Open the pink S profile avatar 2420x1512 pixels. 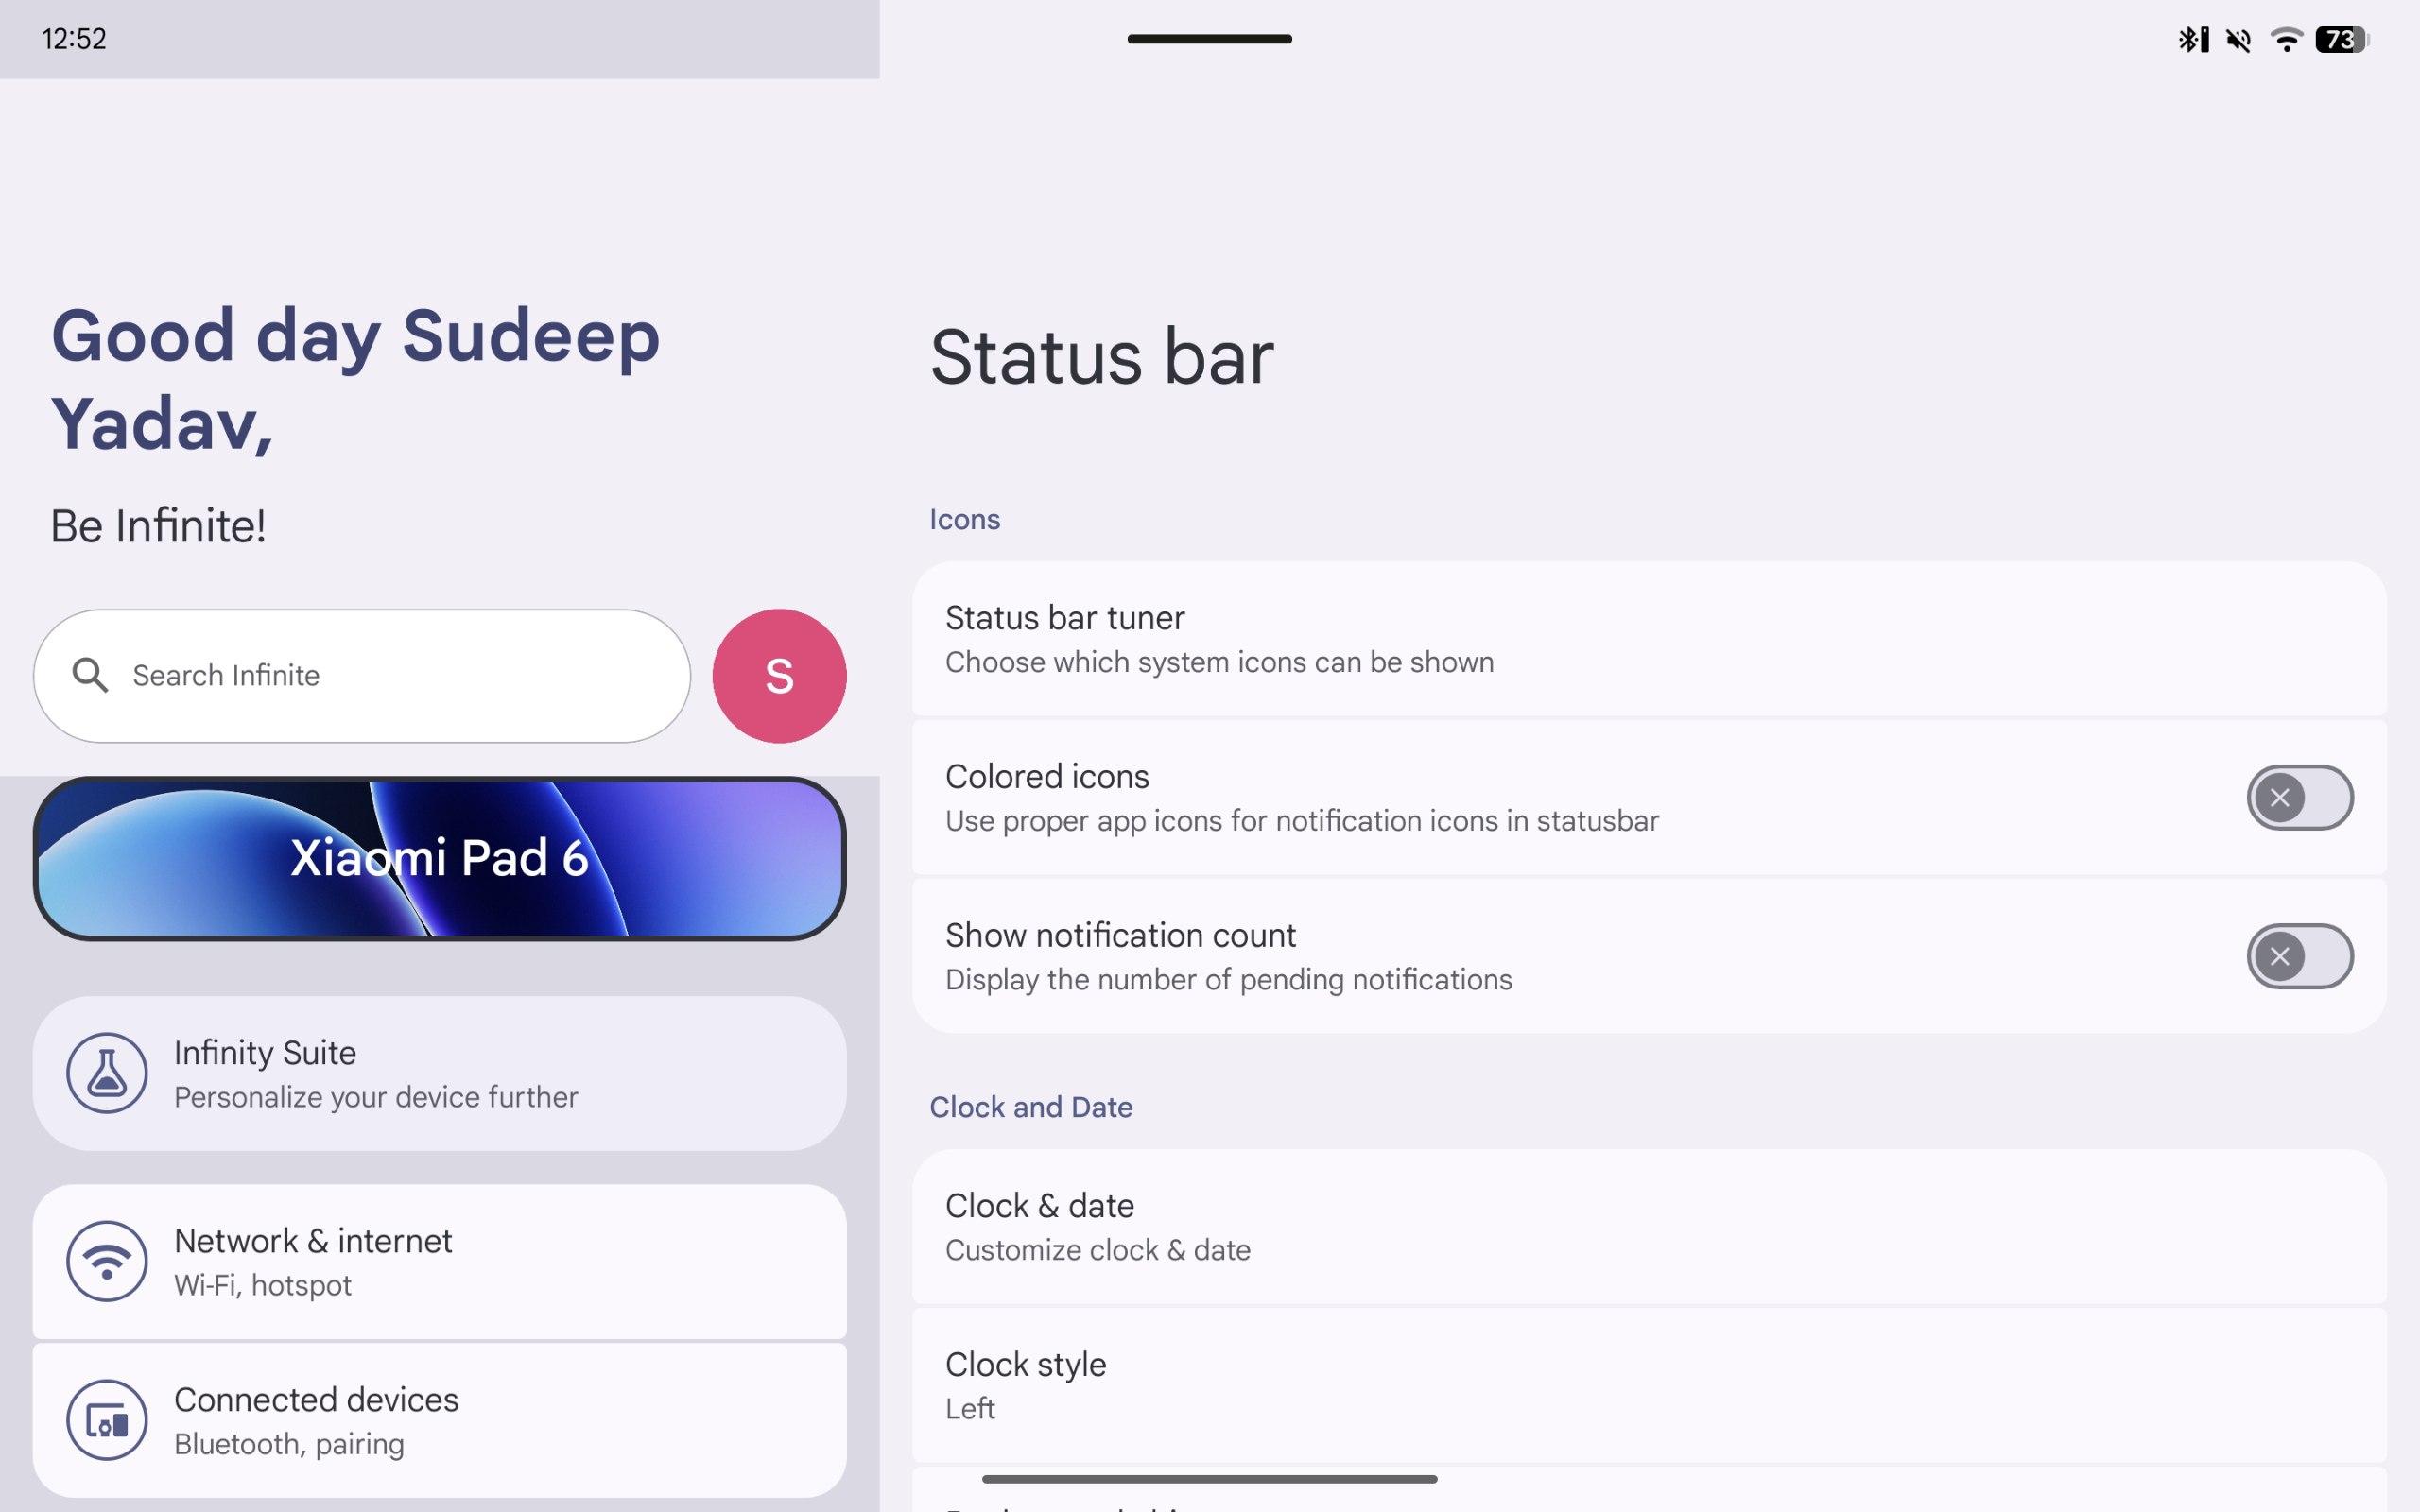pos(779,676)
